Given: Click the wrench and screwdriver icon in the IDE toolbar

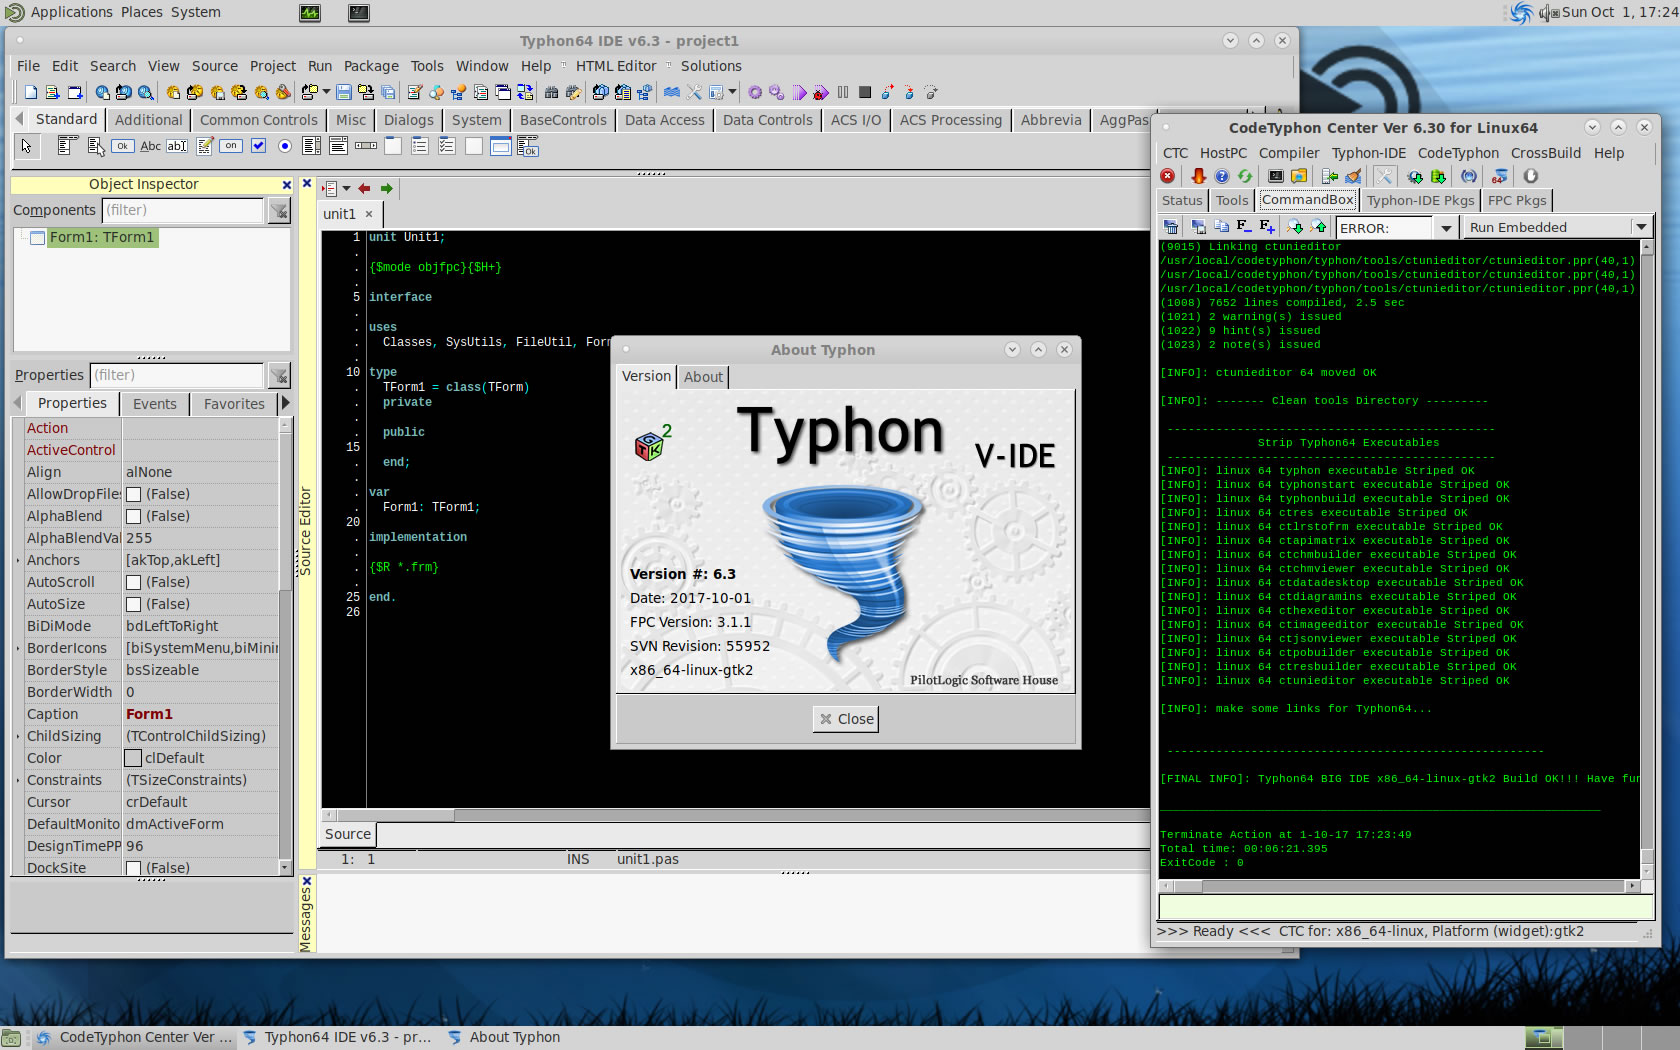Looking at the screenshot, I should point(694,92).
